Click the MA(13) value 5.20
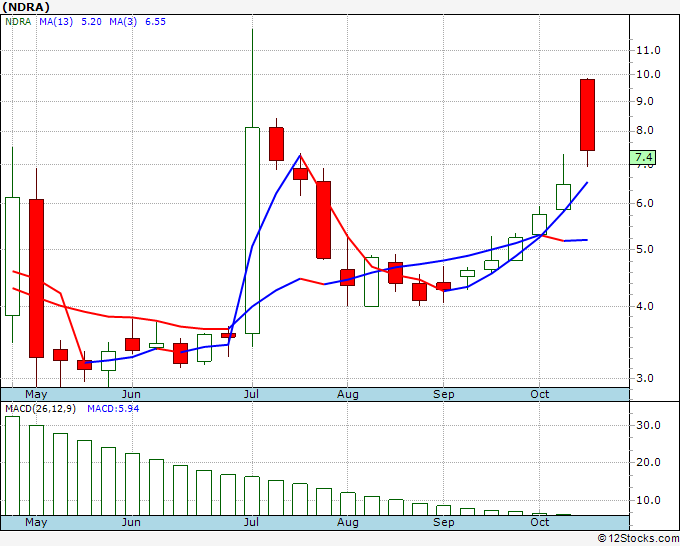This screenshot has width=680, height=546. click(x=91, y=22)
